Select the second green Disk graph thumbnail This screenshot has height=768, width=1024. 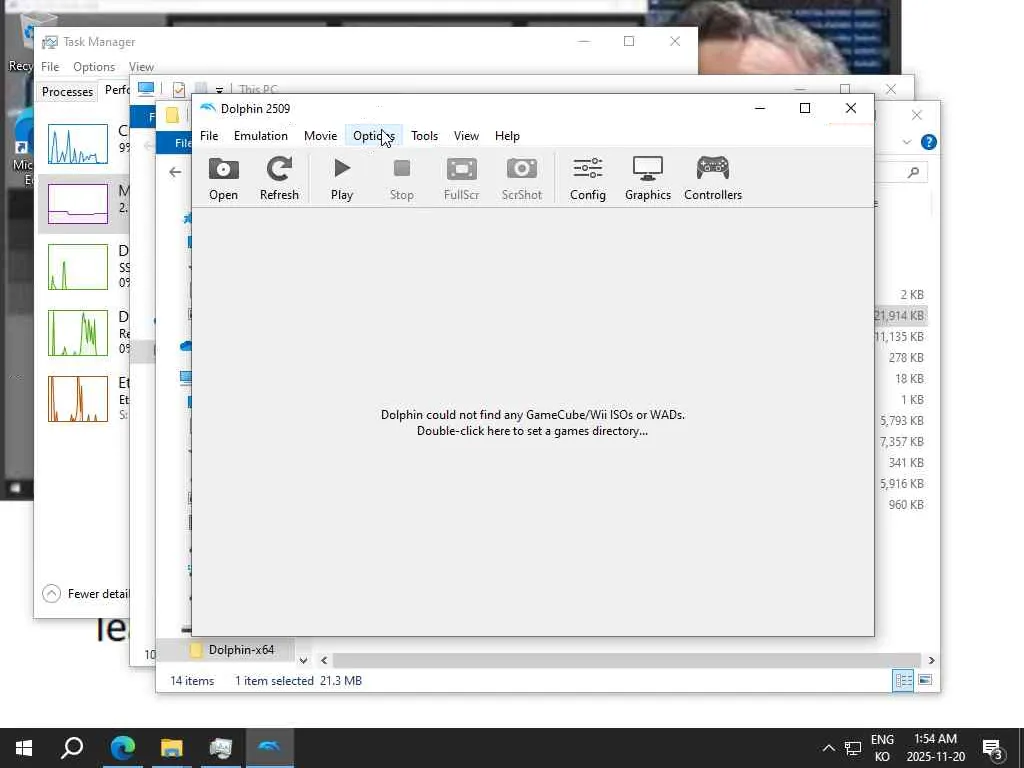tap(78, 333)
